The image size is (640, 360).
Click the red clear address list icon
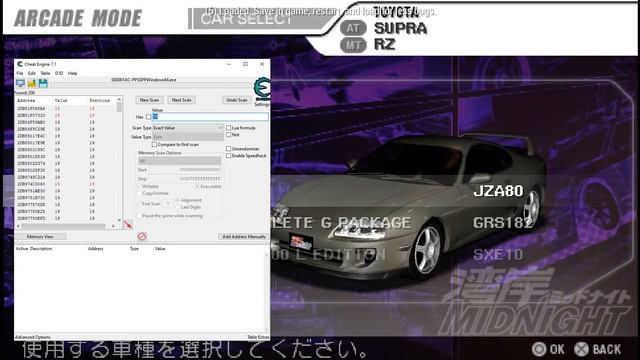click(x=142, y=236)
